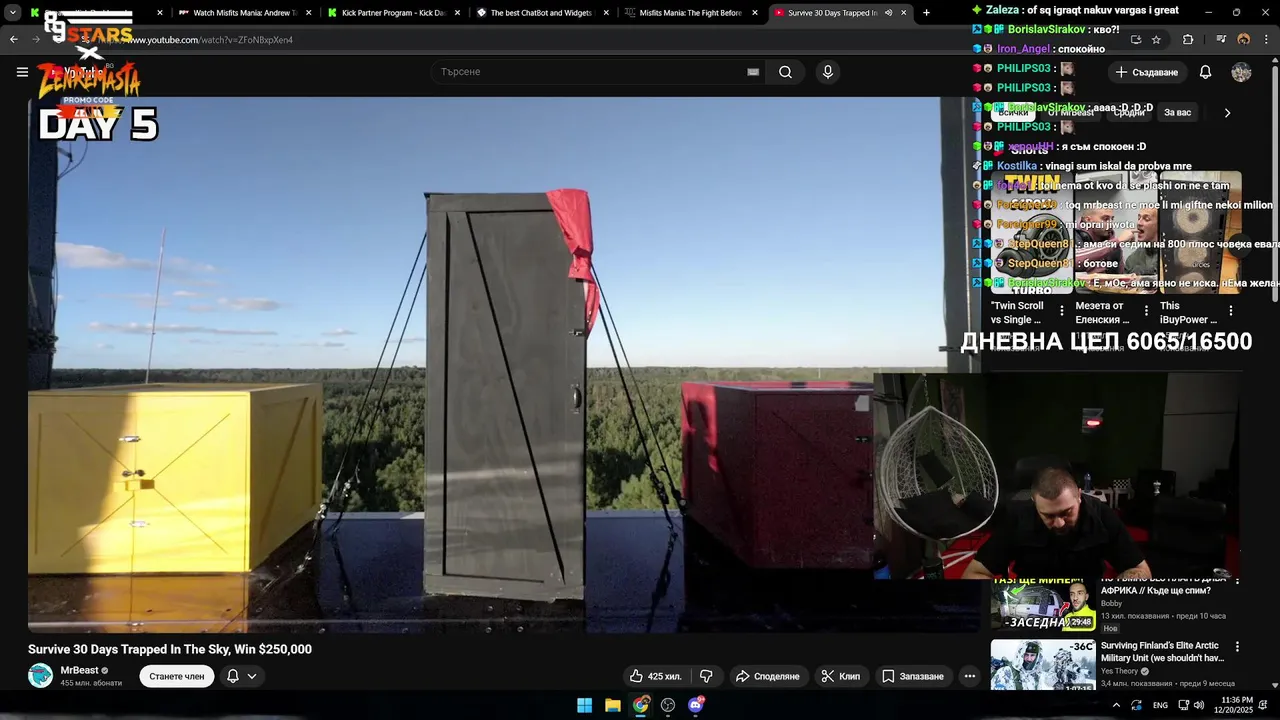Image resolution: width=1280 pixels, height=720 pixels.
Task: Switch to Misfits Mania: The Fight Before tab
Action: pyautogui.click(x=689, y=13)
